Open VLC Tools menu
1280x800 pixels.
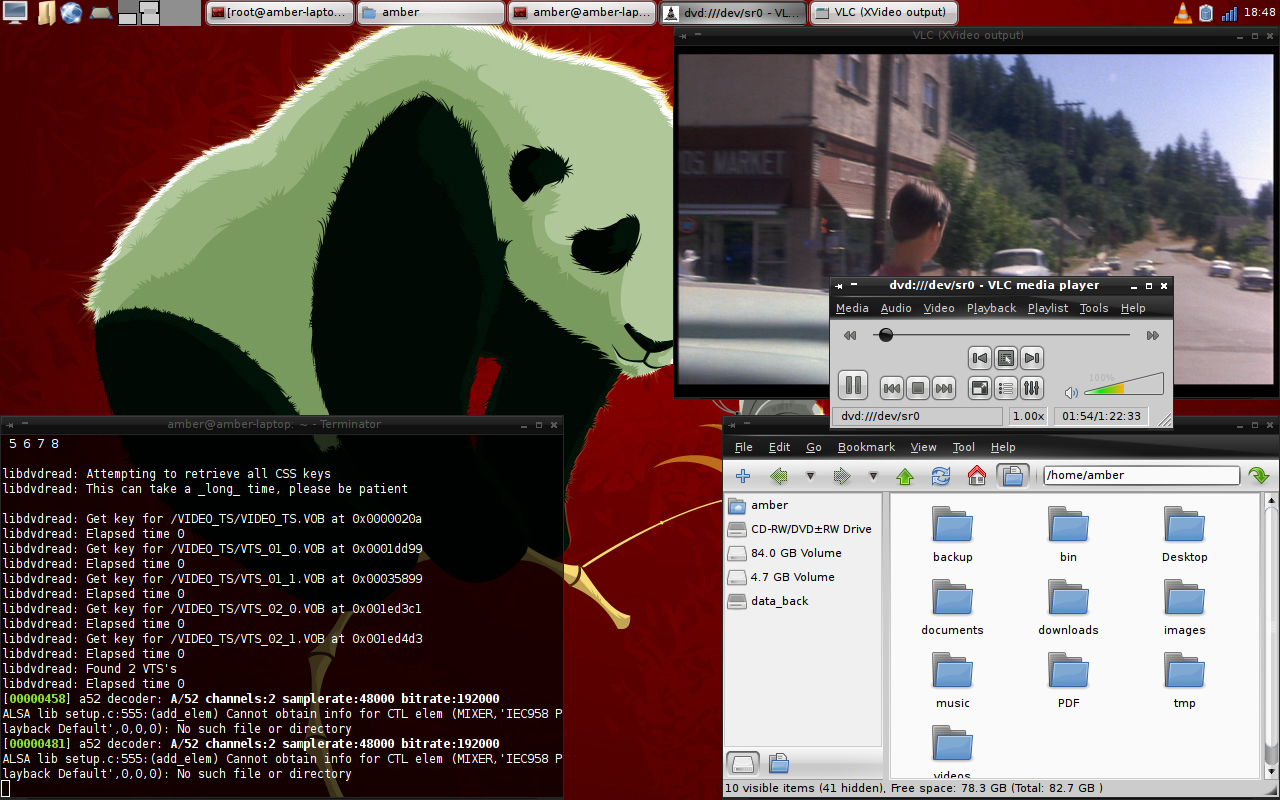pos(1094,308)
